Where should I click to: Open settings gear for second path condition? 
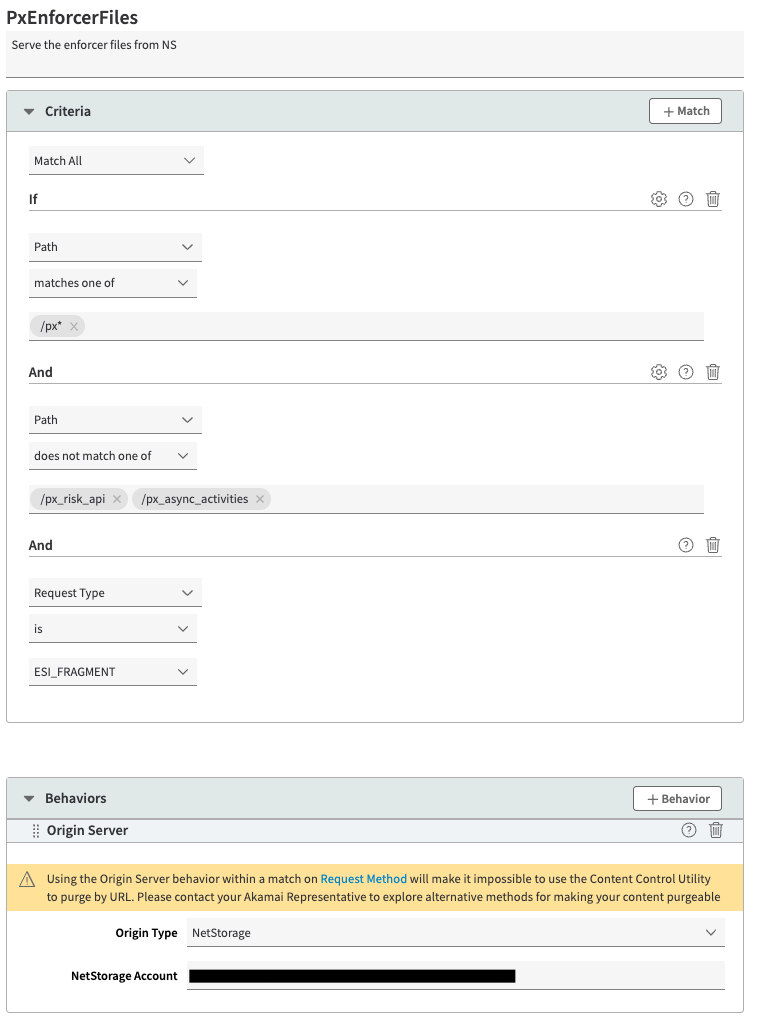pyautogui.click(x=658, y=372)
